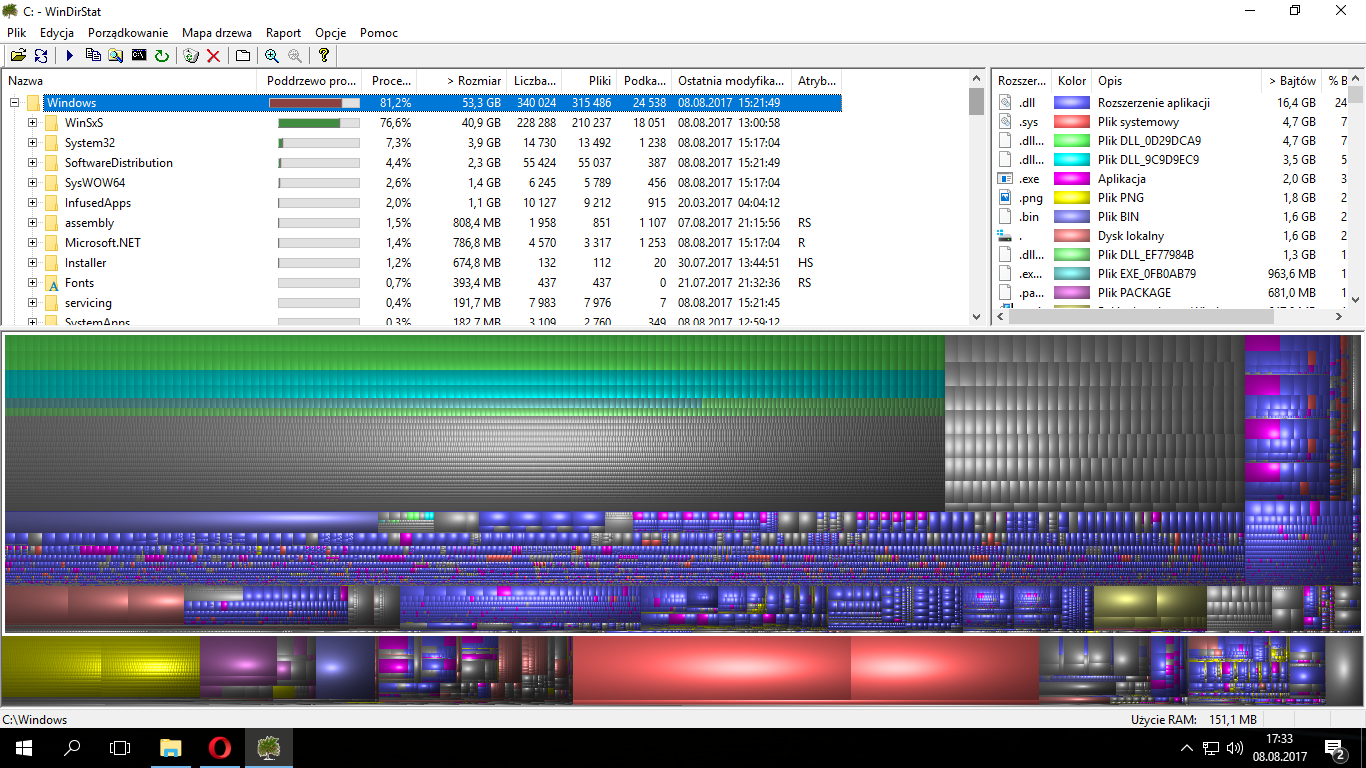Click the magenta color swatch for .exe

(1072, 179)
